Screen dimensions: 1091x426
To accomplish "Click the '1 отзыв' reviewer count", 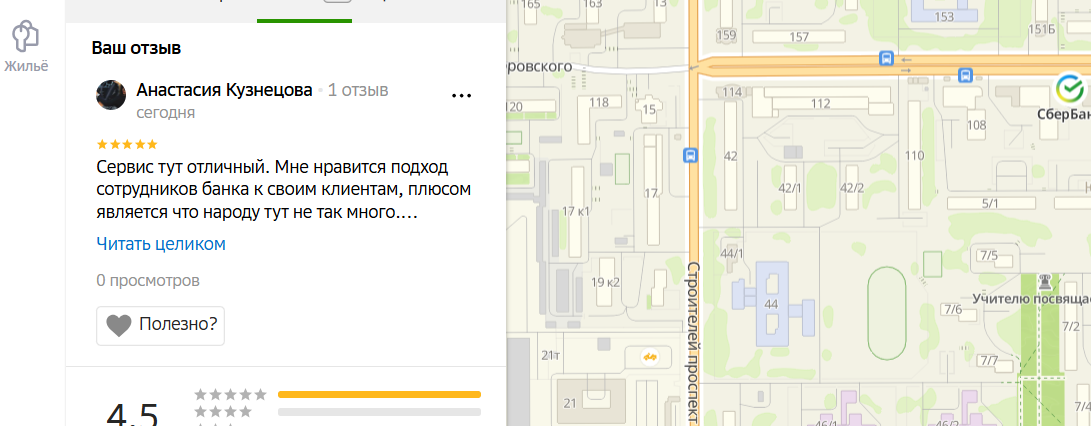I will pos(358,90).
